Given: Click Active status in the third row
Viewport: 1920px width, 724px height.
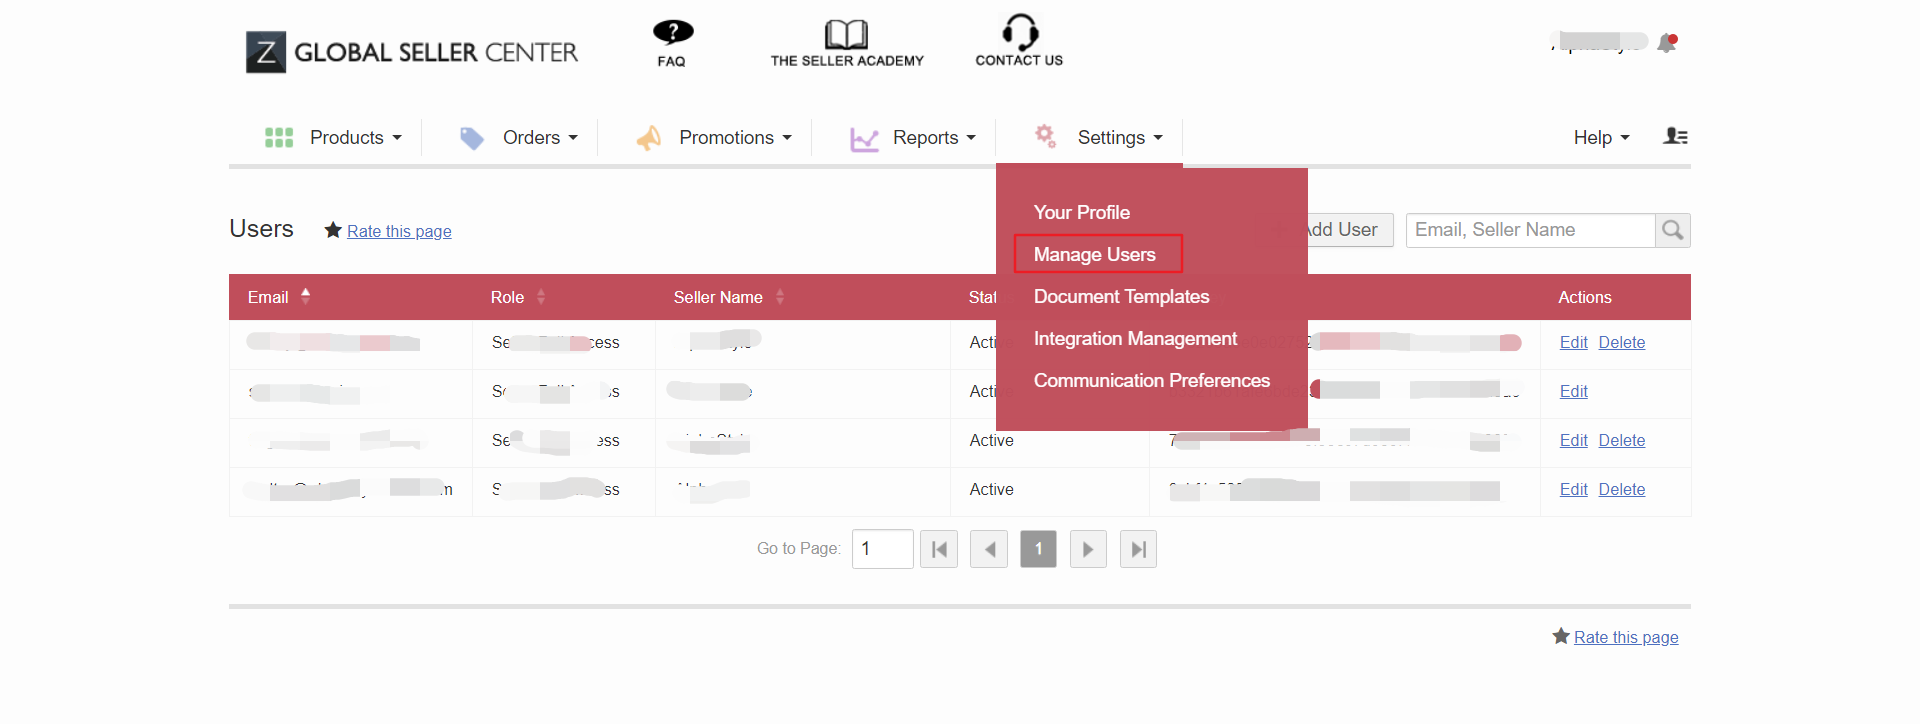Looking at the screenshot, I should coord(992,440).
